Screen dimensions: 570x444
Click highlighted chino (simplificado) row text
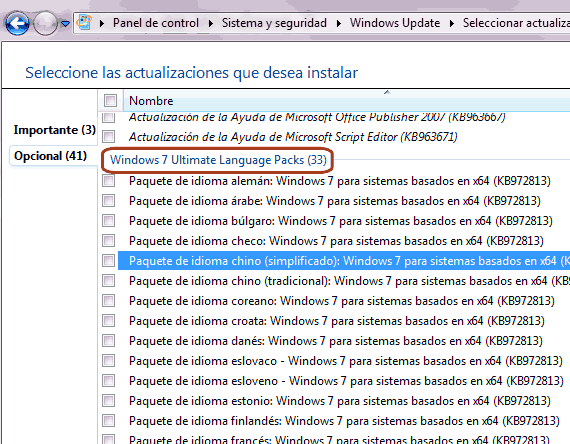coord(349,261)
